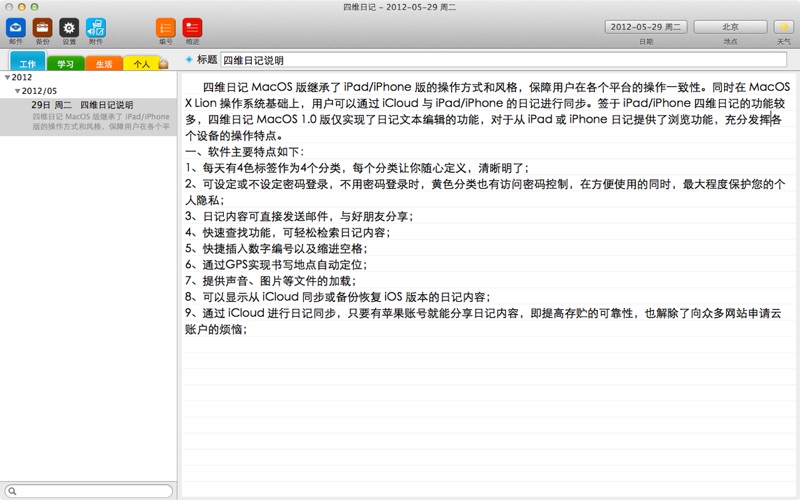Click the green zoom window button
This screenshot has width=800, height=500.
[34, 7]
